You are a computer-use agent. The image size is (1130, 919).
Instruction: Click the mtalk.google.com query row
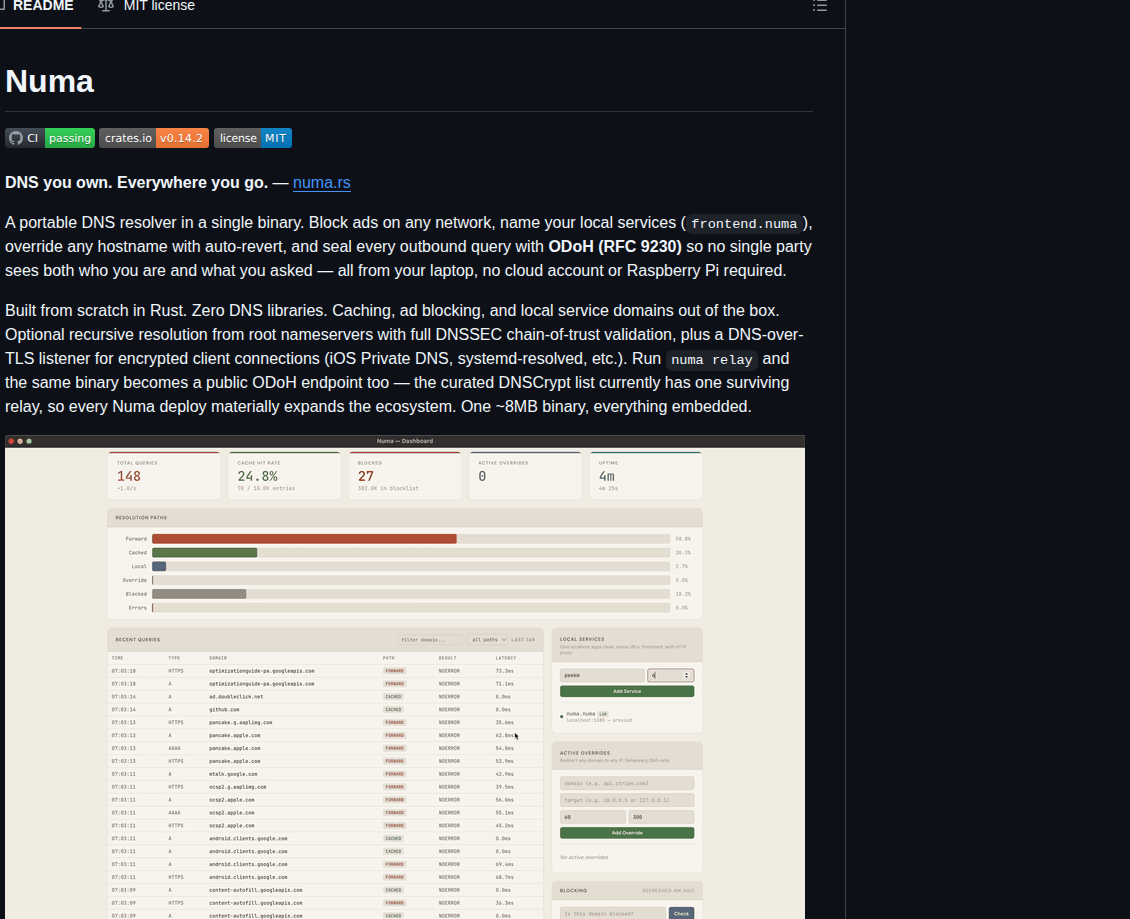pos(325,774)
